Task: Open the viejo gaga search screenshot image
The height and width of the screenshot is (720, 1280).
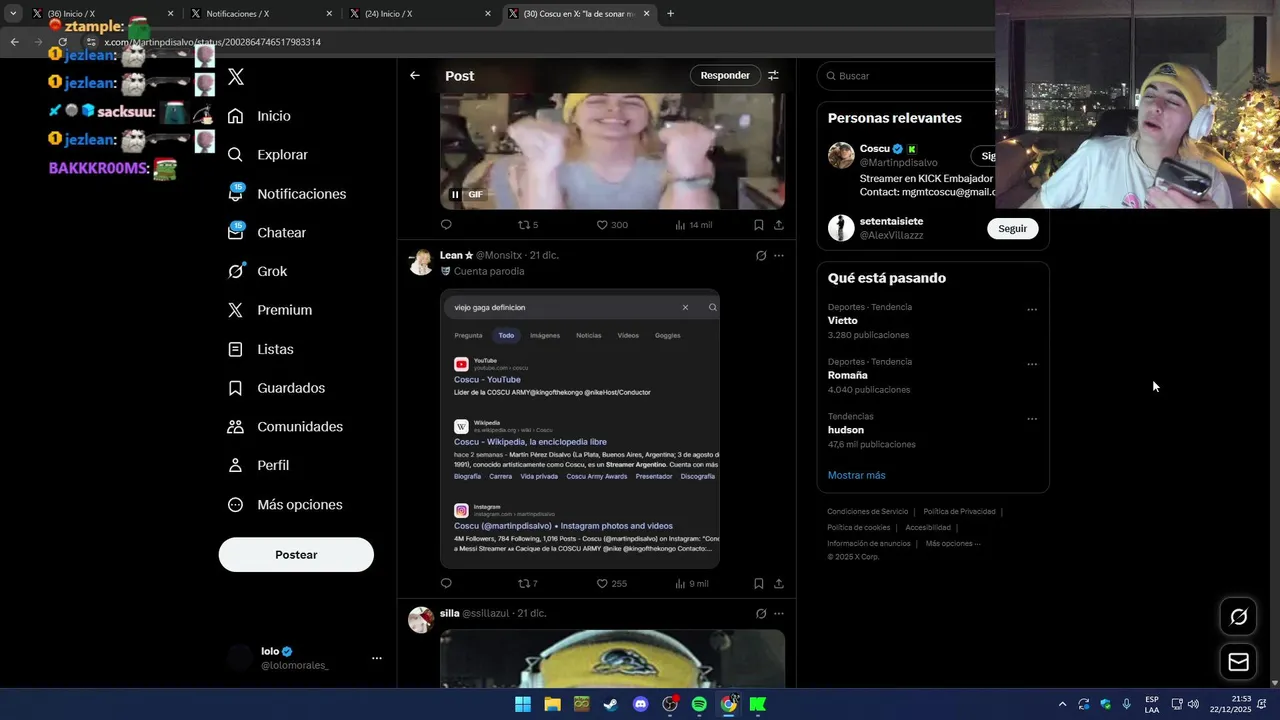Action: 580,429
